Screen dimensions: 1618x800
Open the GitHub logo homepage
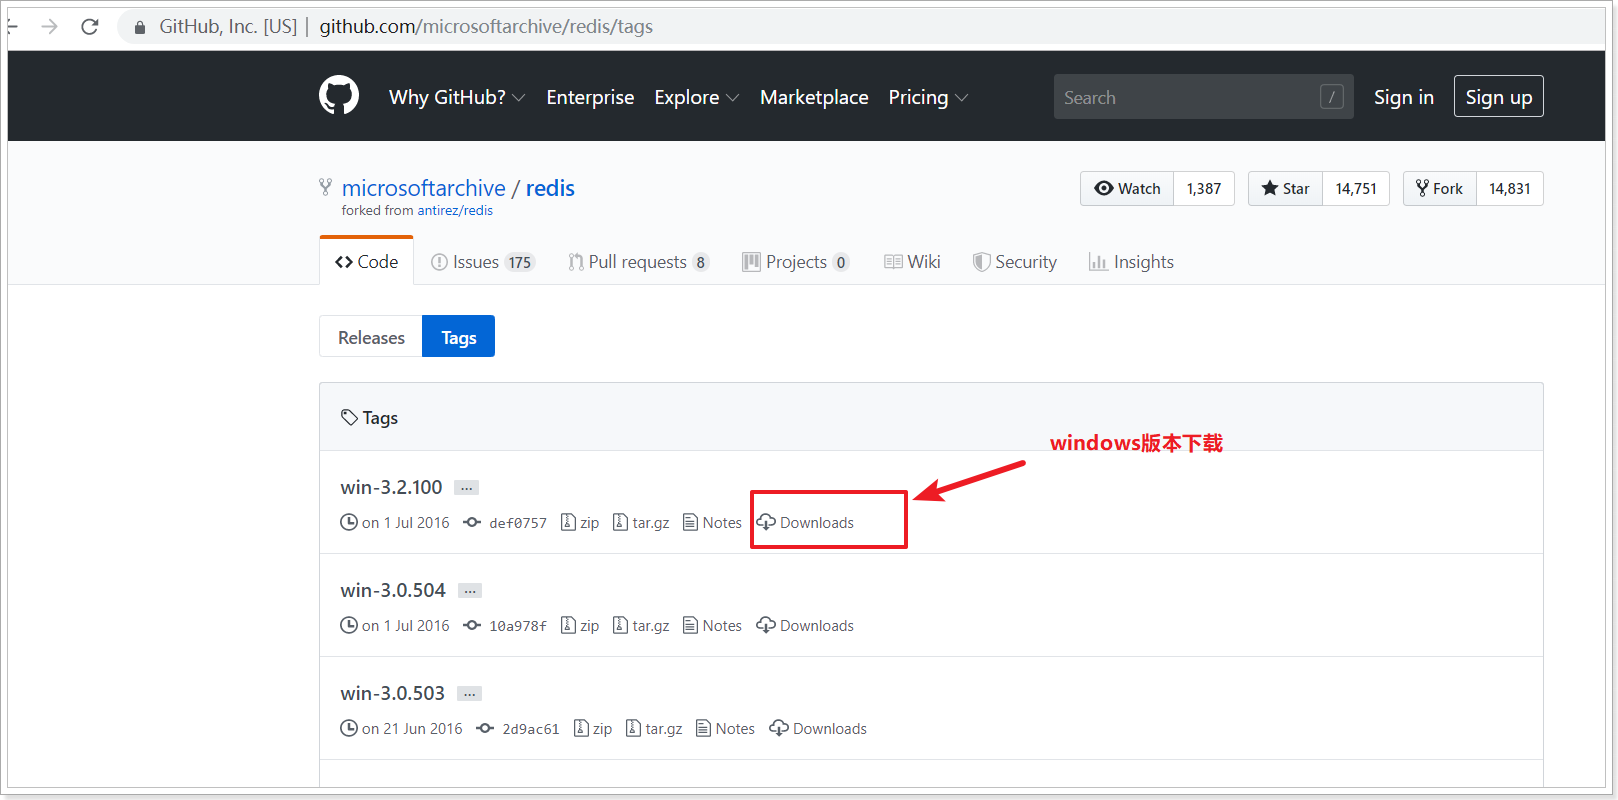339,96
